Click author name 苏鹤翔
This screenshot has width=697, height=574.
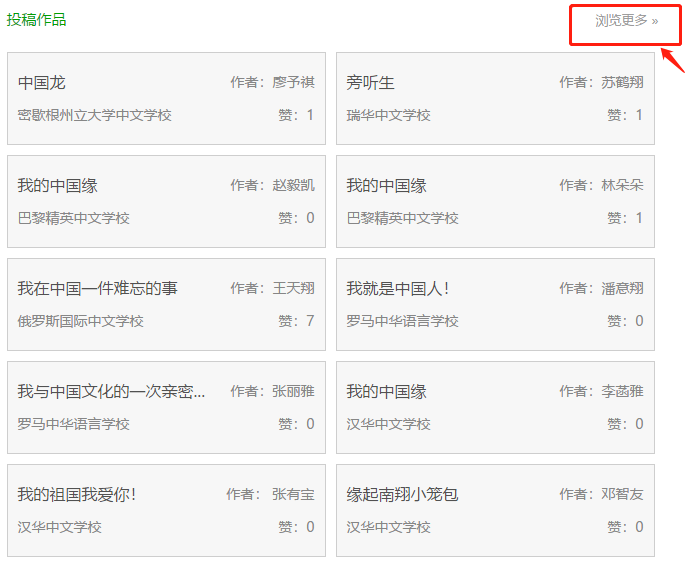click(622, 82)
